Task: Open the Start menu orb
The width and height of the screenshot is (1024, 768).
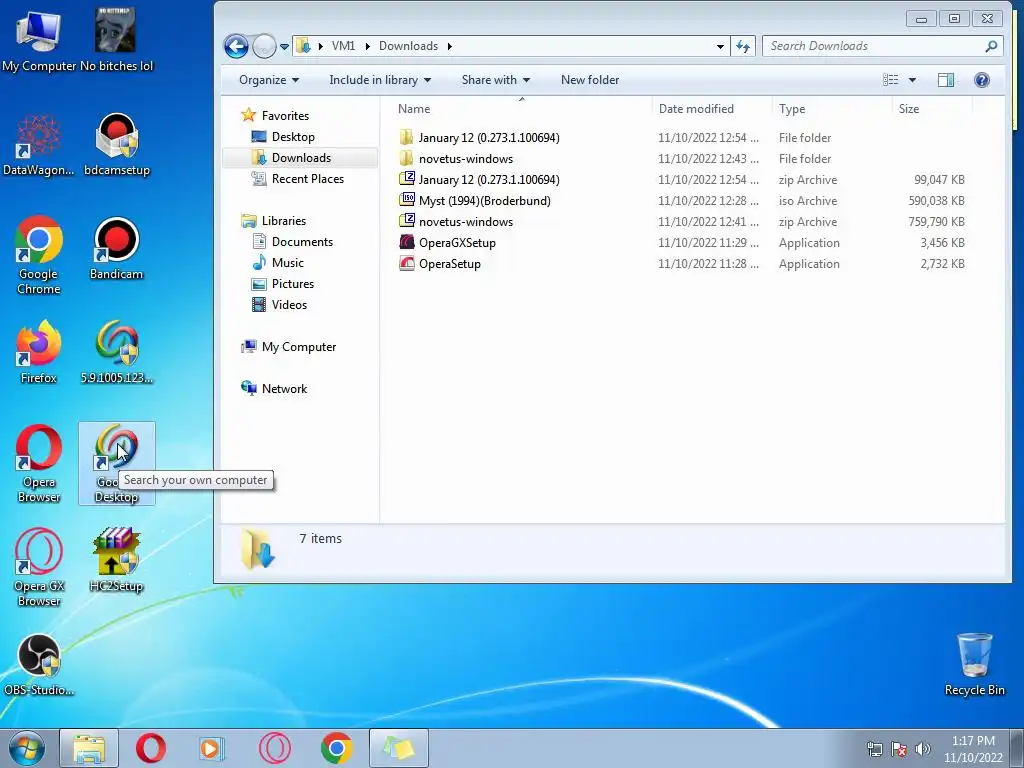Action: [27, 748]
